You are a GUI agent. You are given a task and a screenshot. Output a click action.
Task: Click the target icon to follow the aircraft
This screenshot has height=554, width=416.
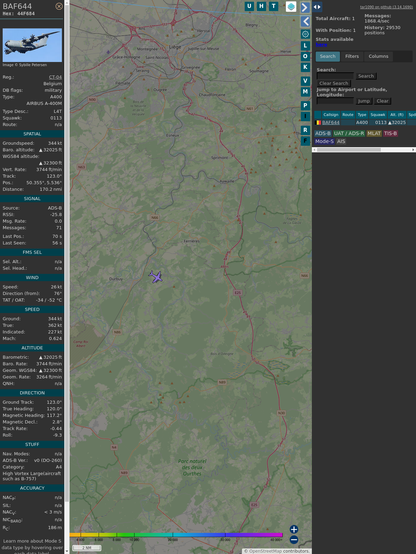[305, 34]
